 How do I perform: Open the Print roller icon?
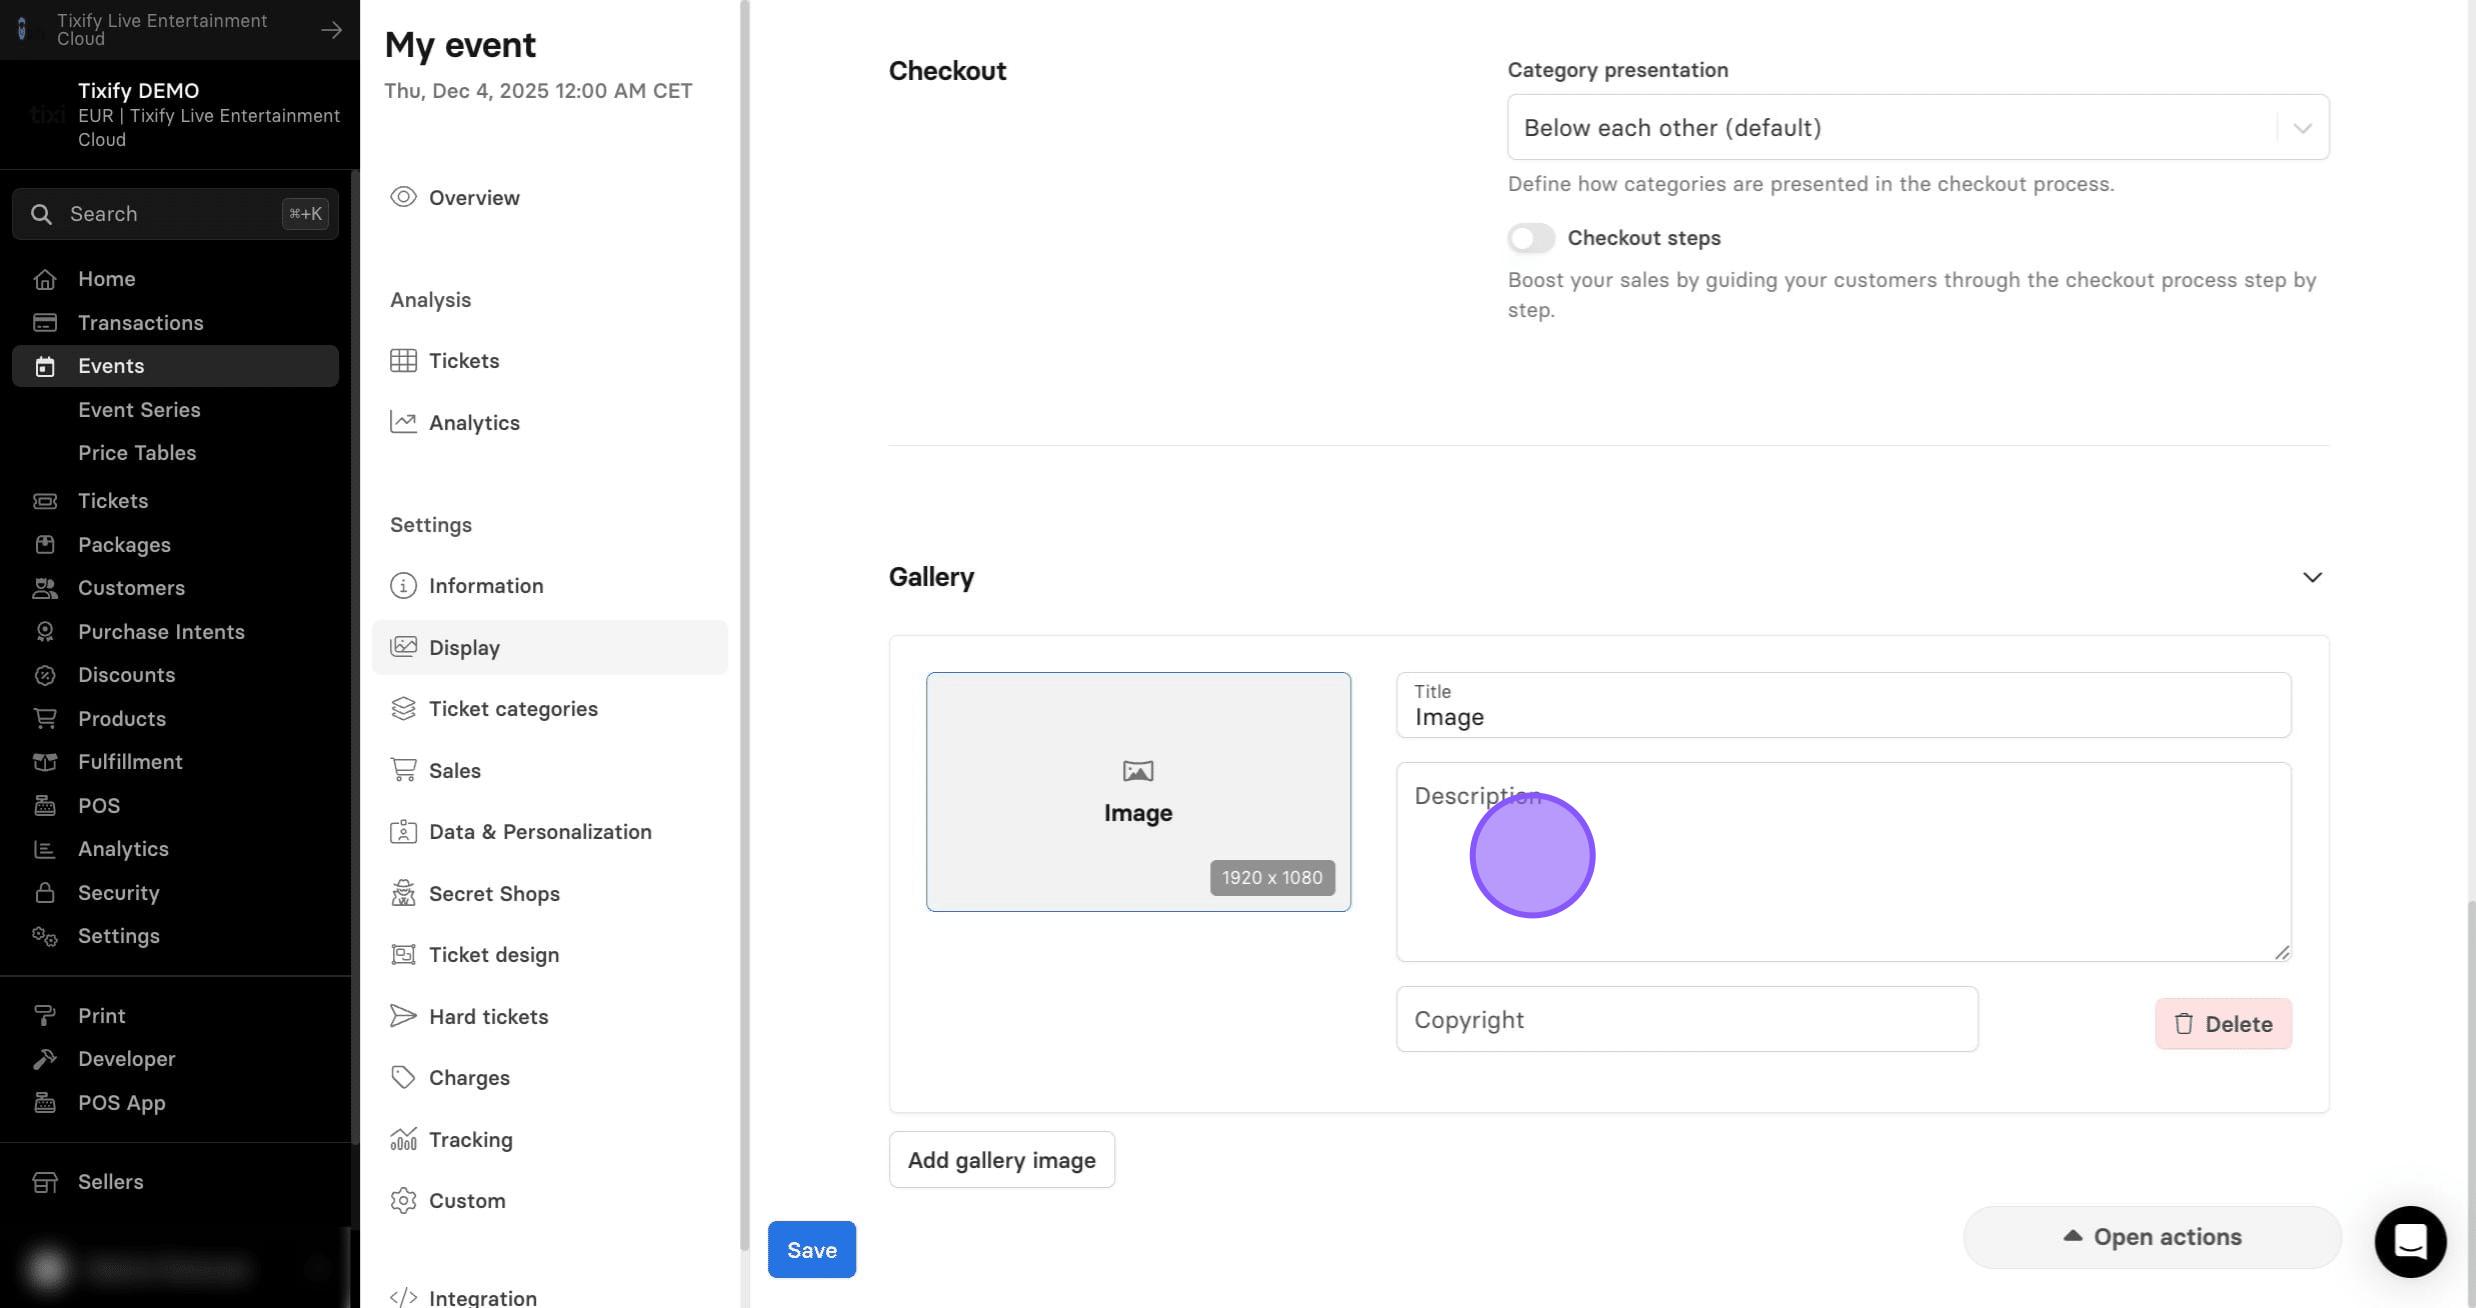44,1015
